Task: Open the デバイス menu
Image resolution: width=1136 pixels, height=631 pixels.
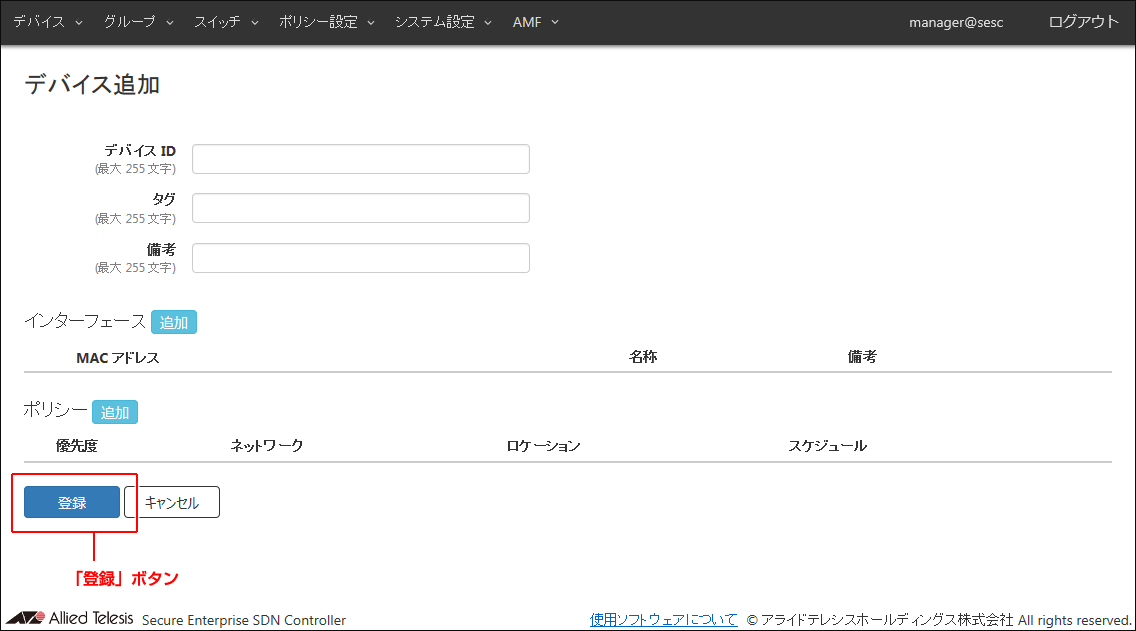Action: pos(48,22)
